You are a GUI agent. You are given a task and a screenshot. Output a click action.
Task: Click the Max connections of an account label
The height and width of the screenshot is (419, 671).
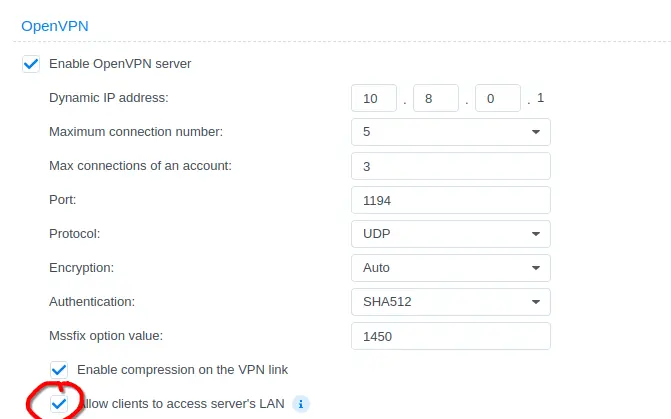coord(140,166)
